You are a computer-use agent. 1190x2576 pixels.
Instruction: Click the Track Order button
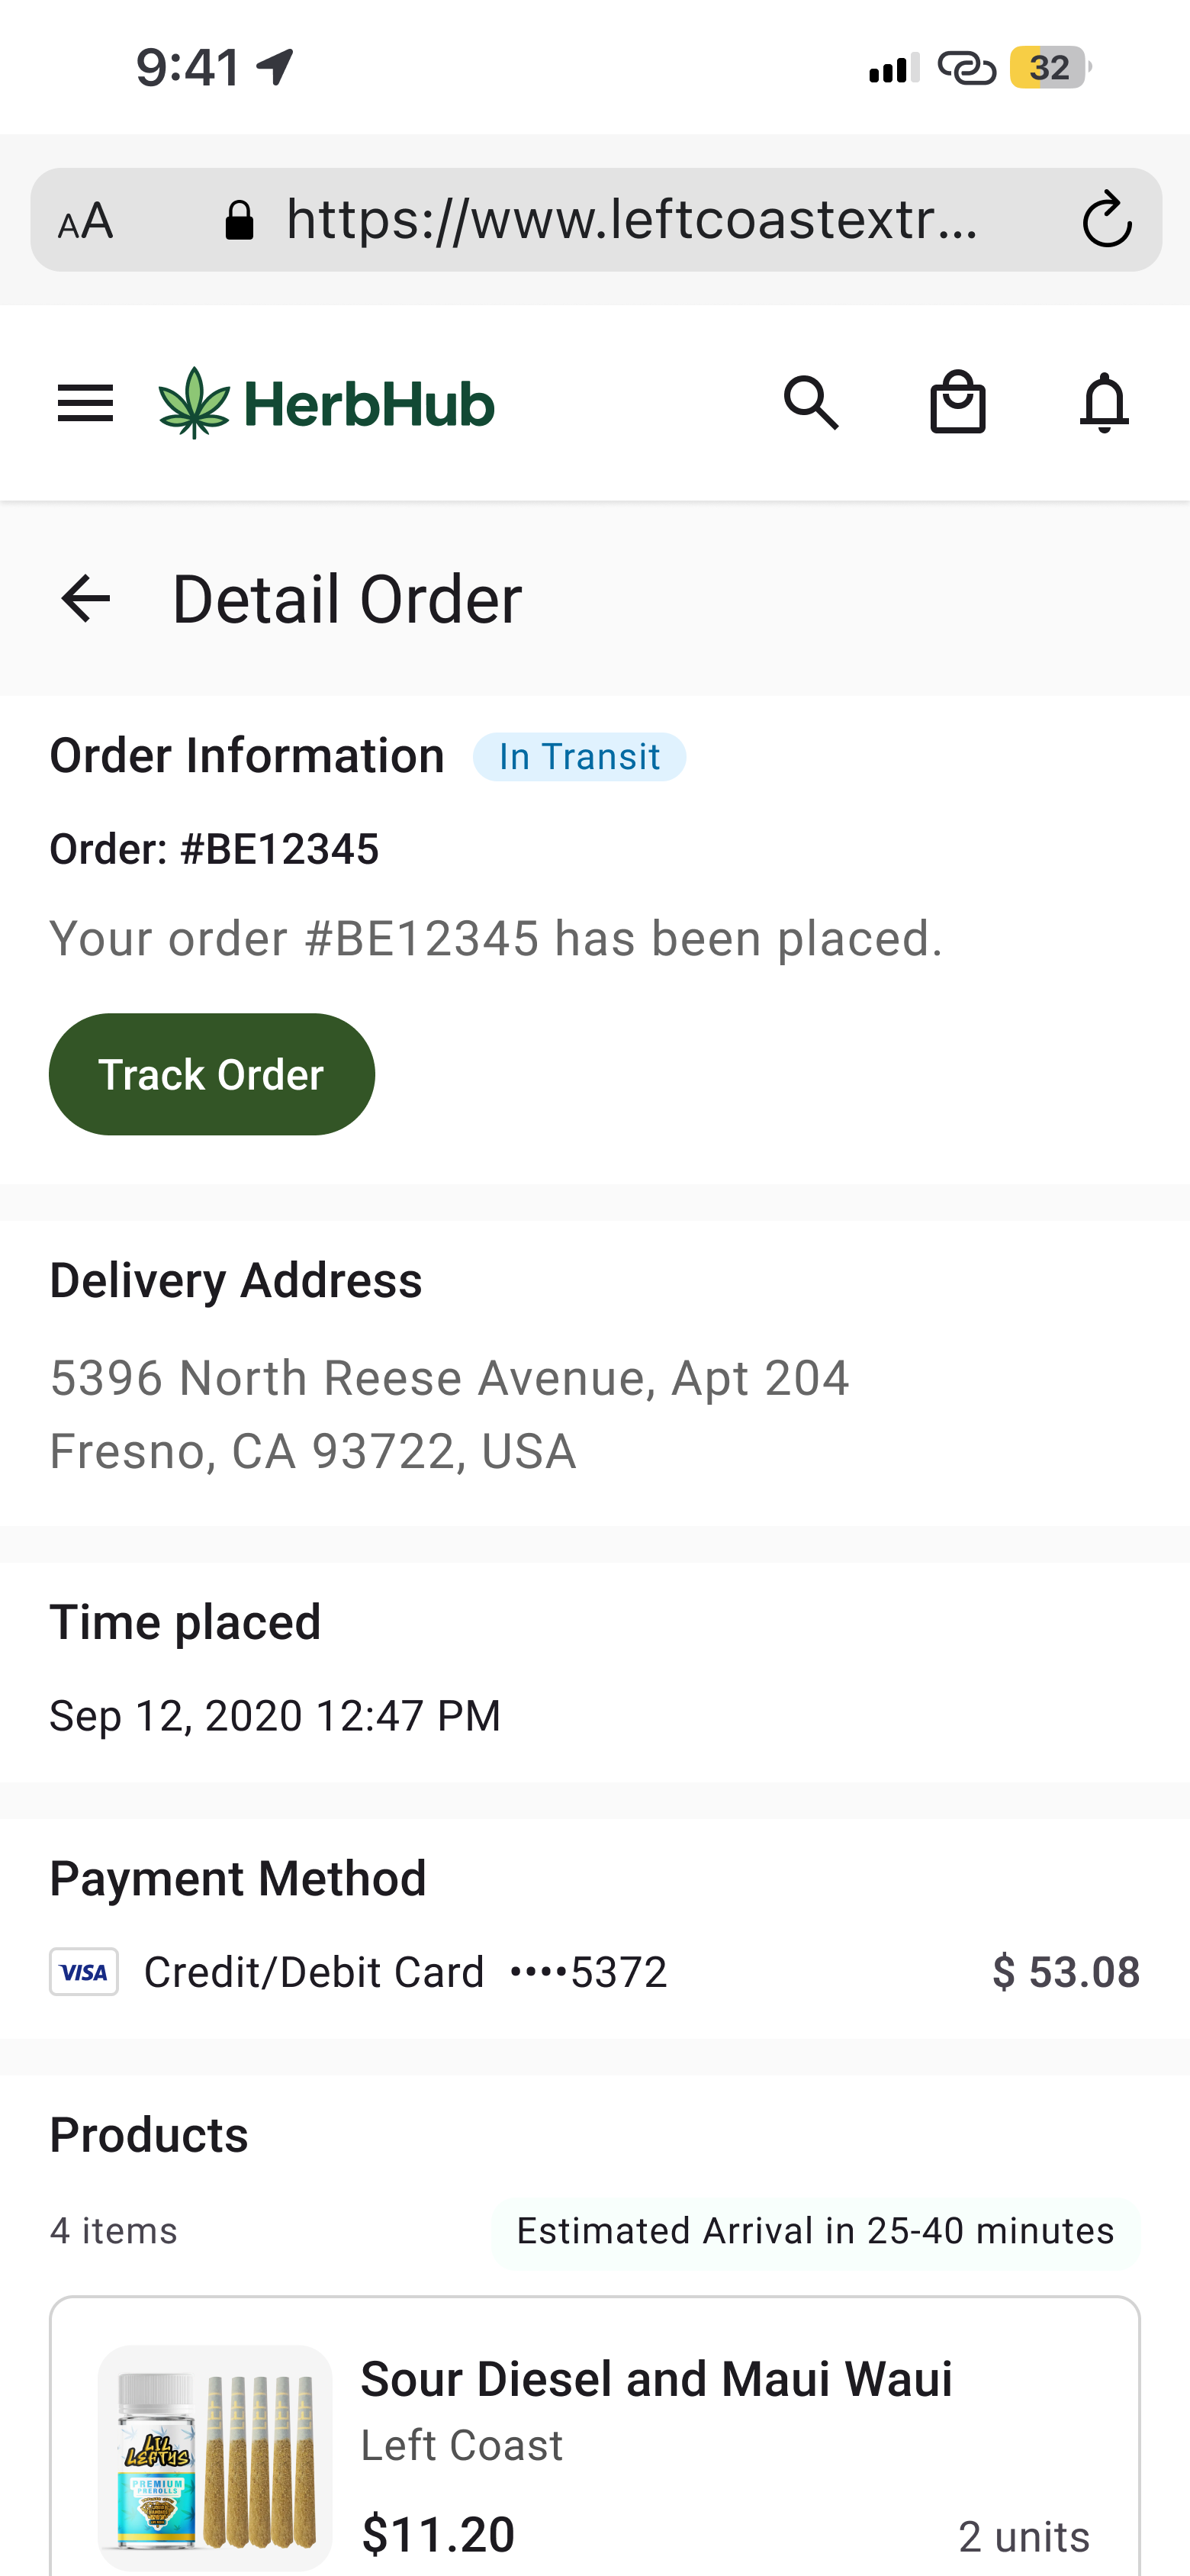point(212,1074)
